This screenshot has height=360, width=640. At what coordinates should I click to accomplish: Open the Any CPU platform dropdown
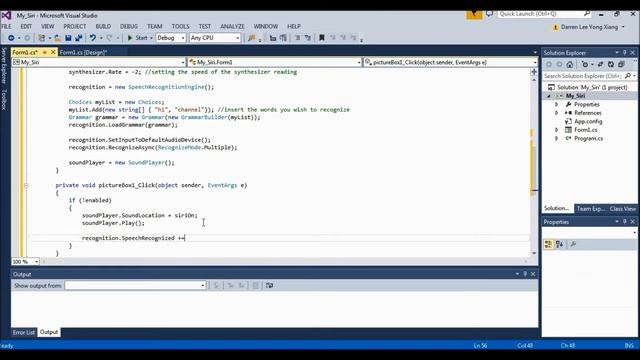(215, 38)
